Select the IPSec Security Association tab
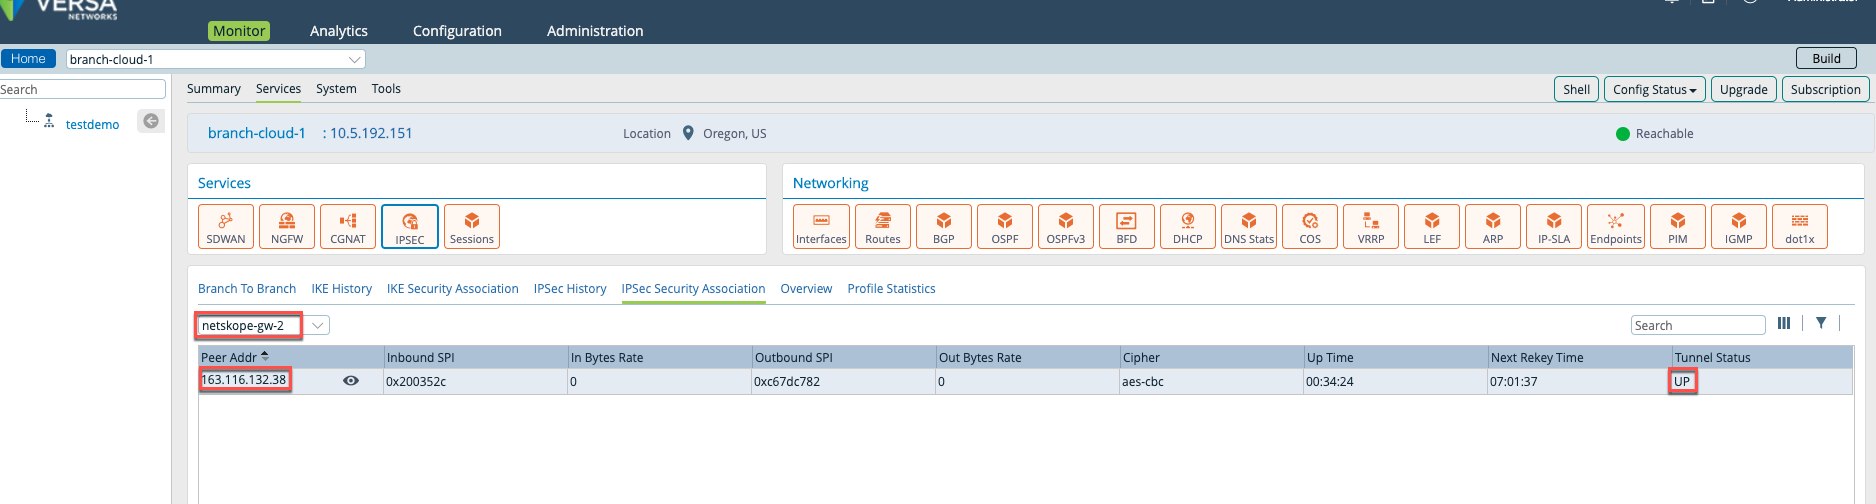Screen dimensions: 1876x504 coord(693,289)
